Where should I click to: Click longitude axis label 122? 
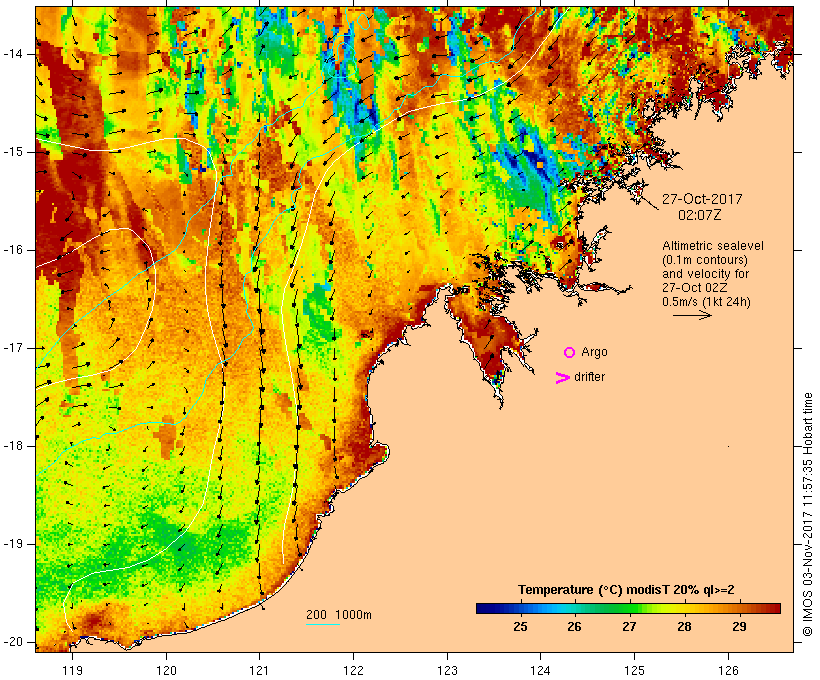coord(354,671)
